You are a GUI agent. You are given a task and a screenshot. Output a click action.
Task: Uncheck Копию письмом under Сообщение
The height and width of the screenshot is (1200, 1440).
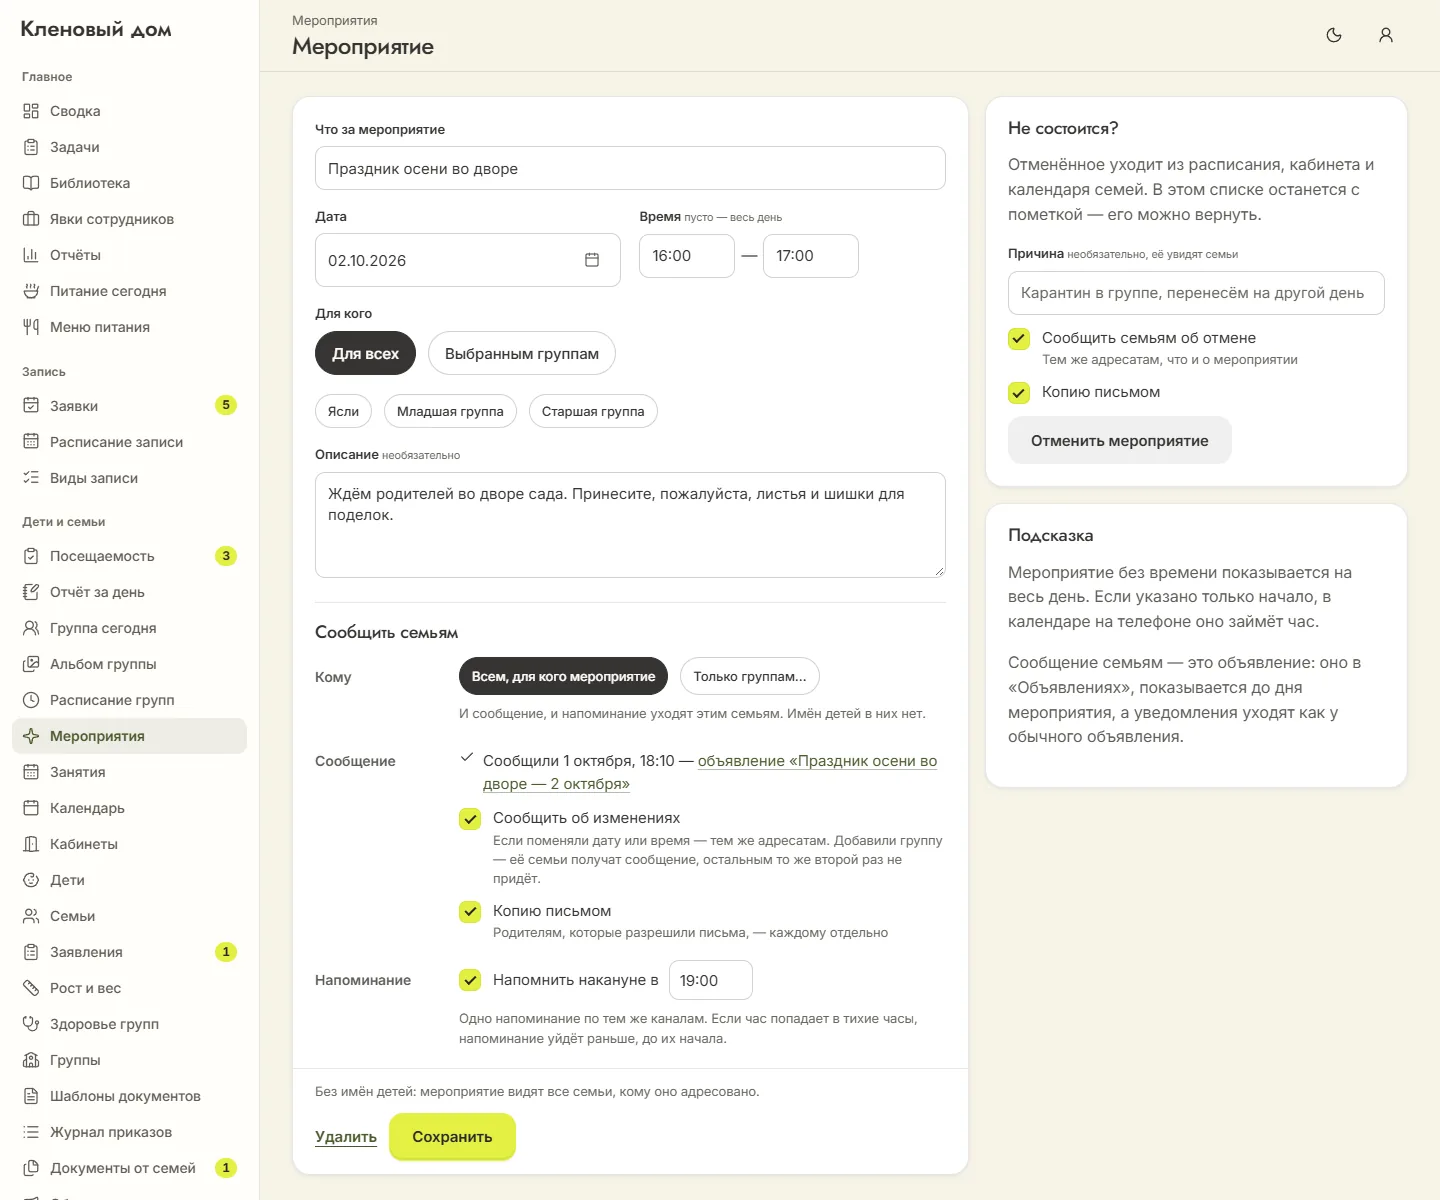470,911
